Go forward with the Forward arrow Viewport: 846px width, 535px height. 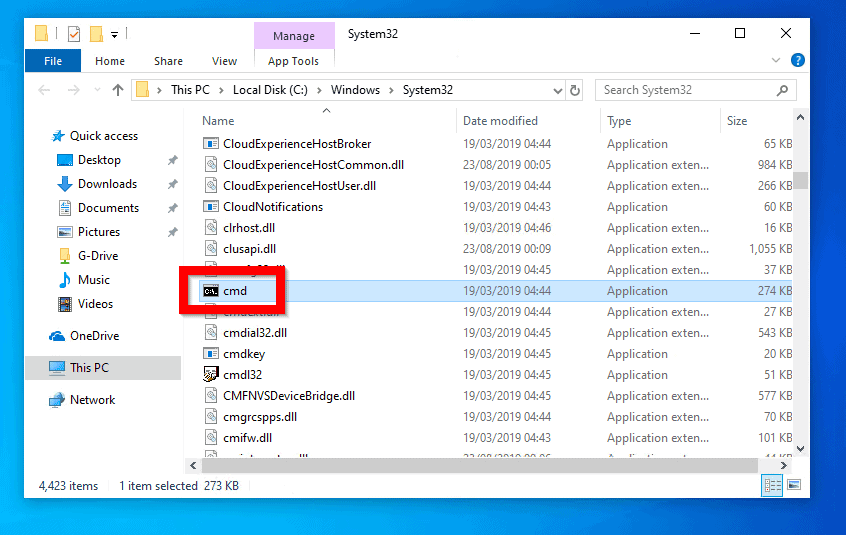73,90
